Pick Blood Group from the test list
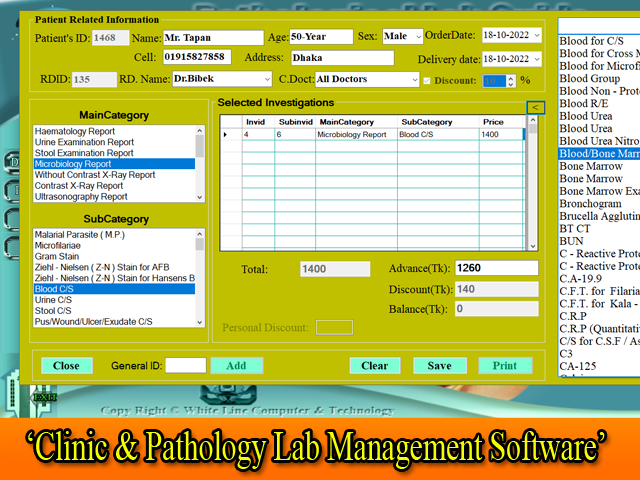Viewport: 640px width, 480px height. click(590, 78)
